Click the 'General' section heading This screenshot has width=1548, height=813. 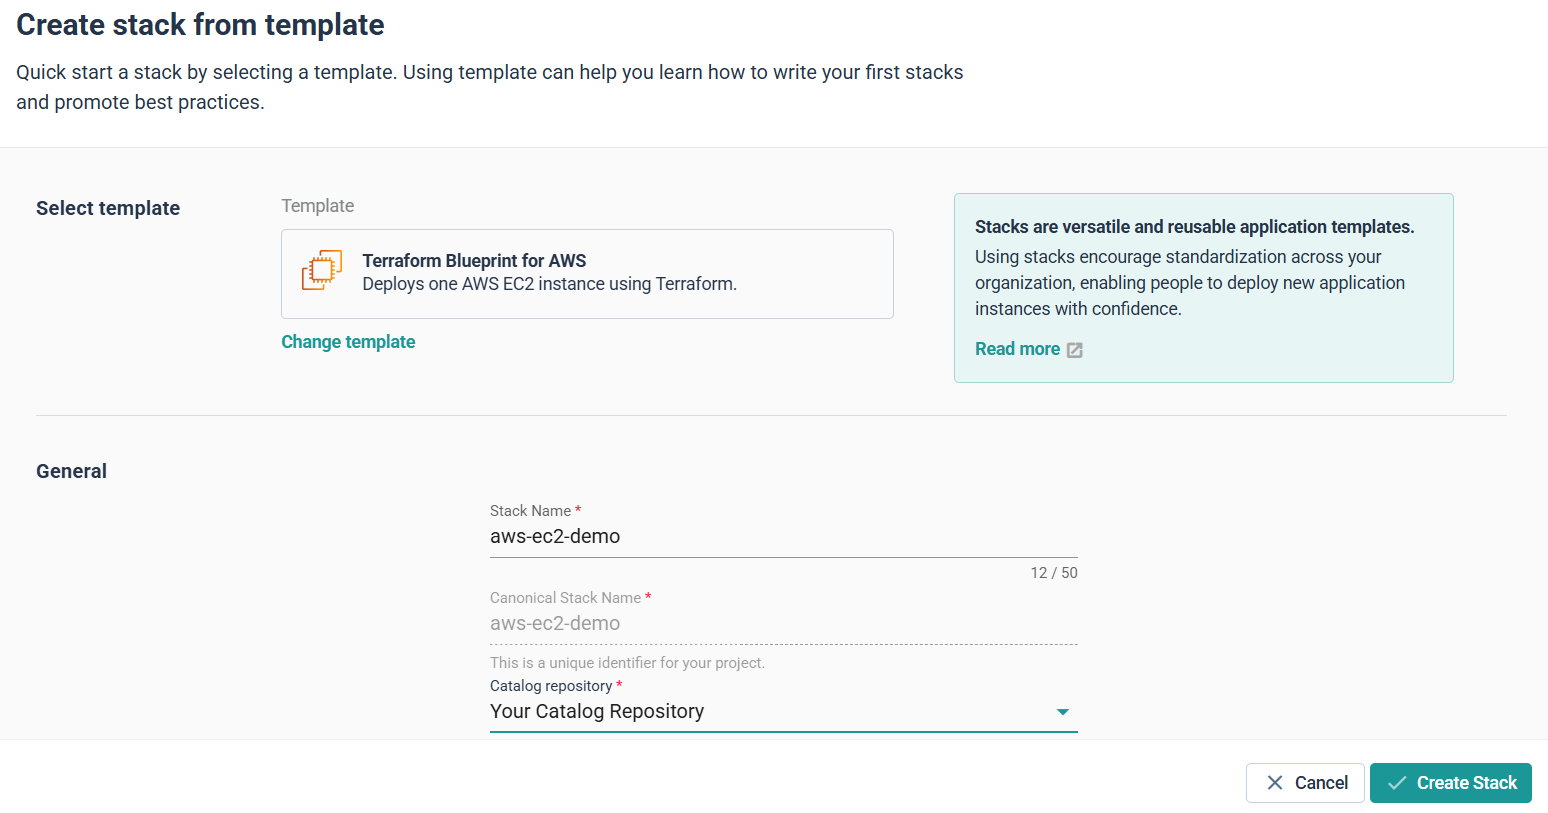pyautogui.click(x=71, y=471)
